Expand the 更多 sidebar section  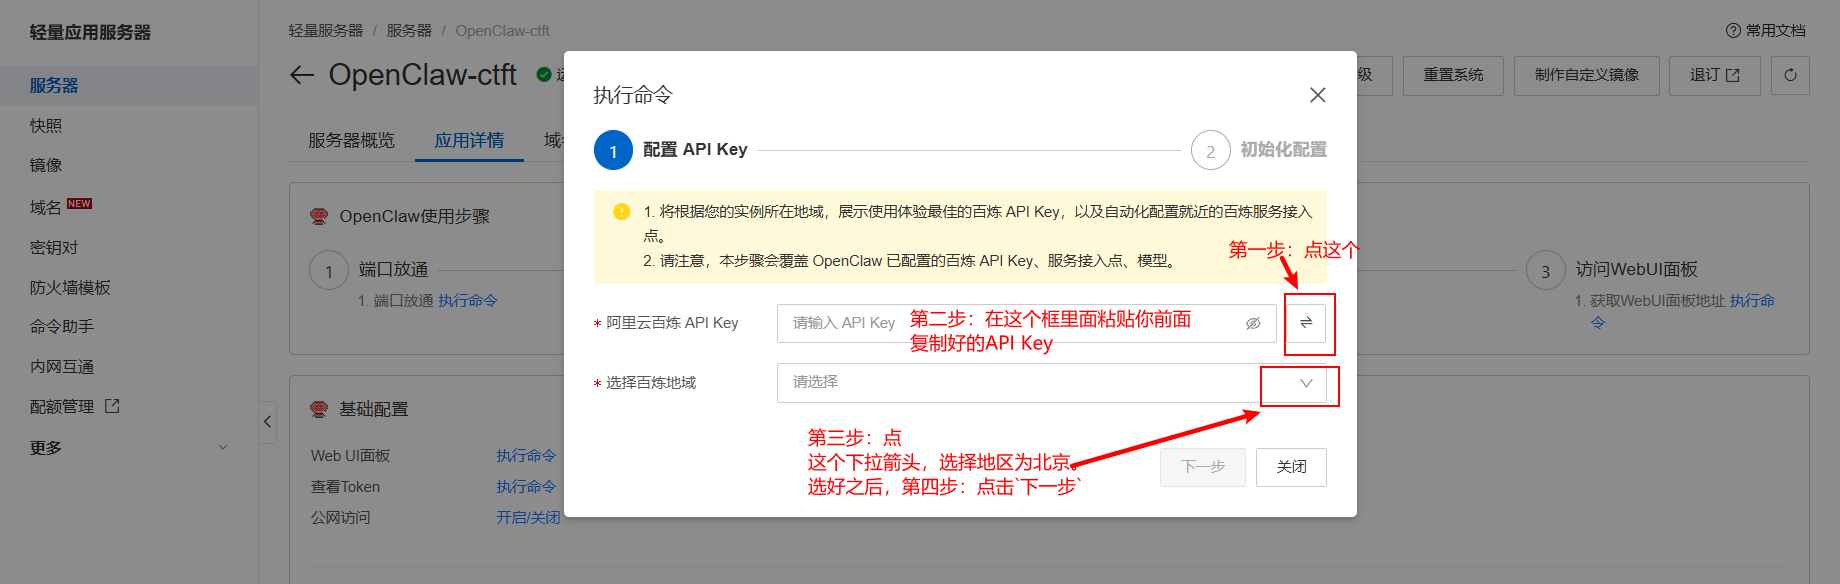point(129,448)
